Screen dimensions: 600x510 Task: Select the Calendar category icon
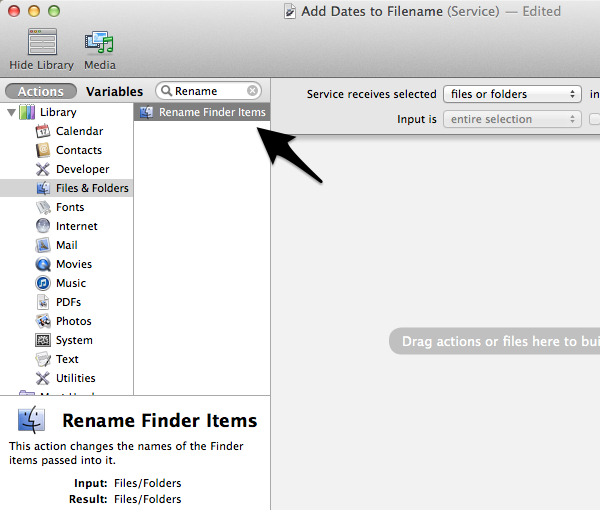(43, 131)
